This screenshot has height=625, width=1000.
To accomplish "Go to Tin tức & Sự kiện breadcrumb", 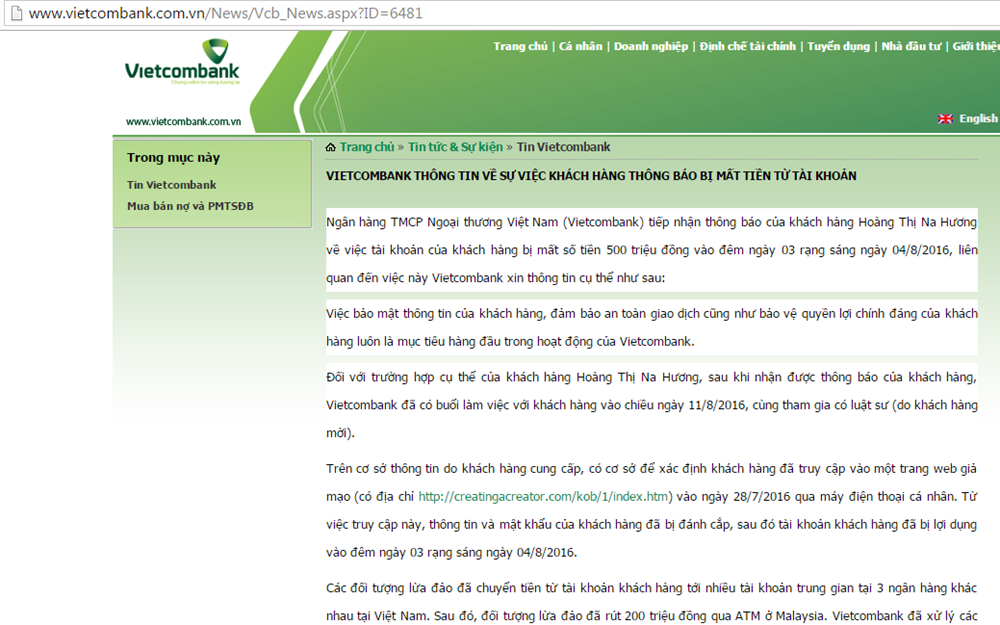I will (455, 147).
